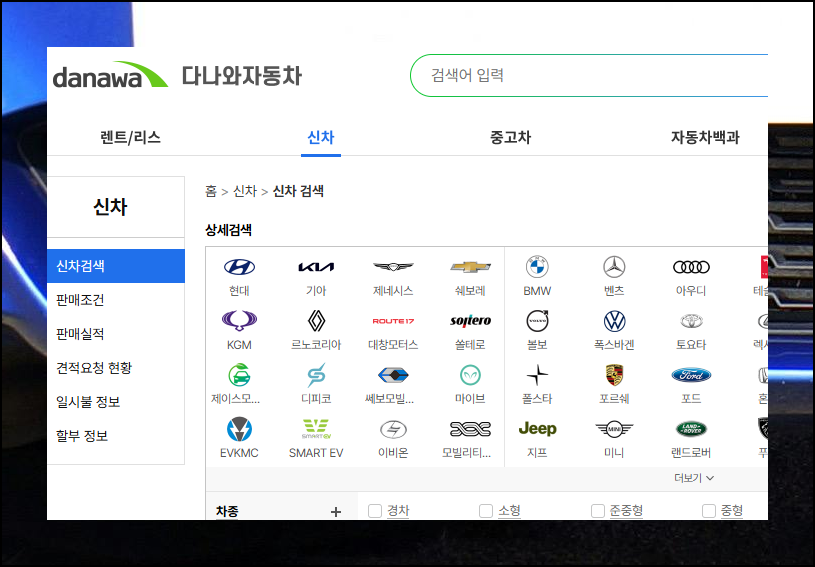Click the 신차 검색 breadcrumb text
The width and height of the screenshot is (815, 567).
click(298, 191)
